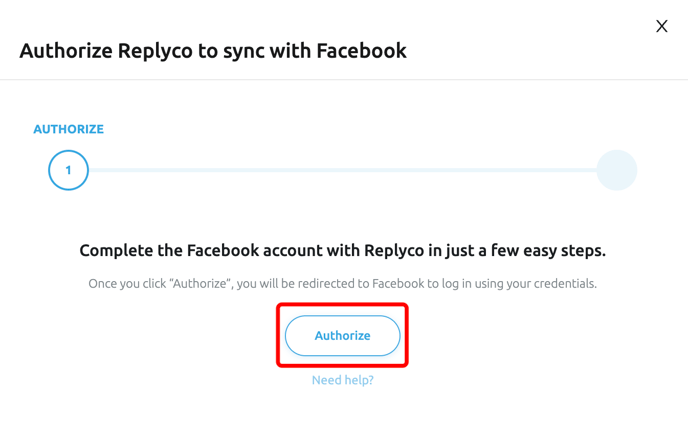Image resolution: width=688 pixels, height=438 pixels.
Task: Click the word 'sync' in the dialog title
Action: point(247,50)
